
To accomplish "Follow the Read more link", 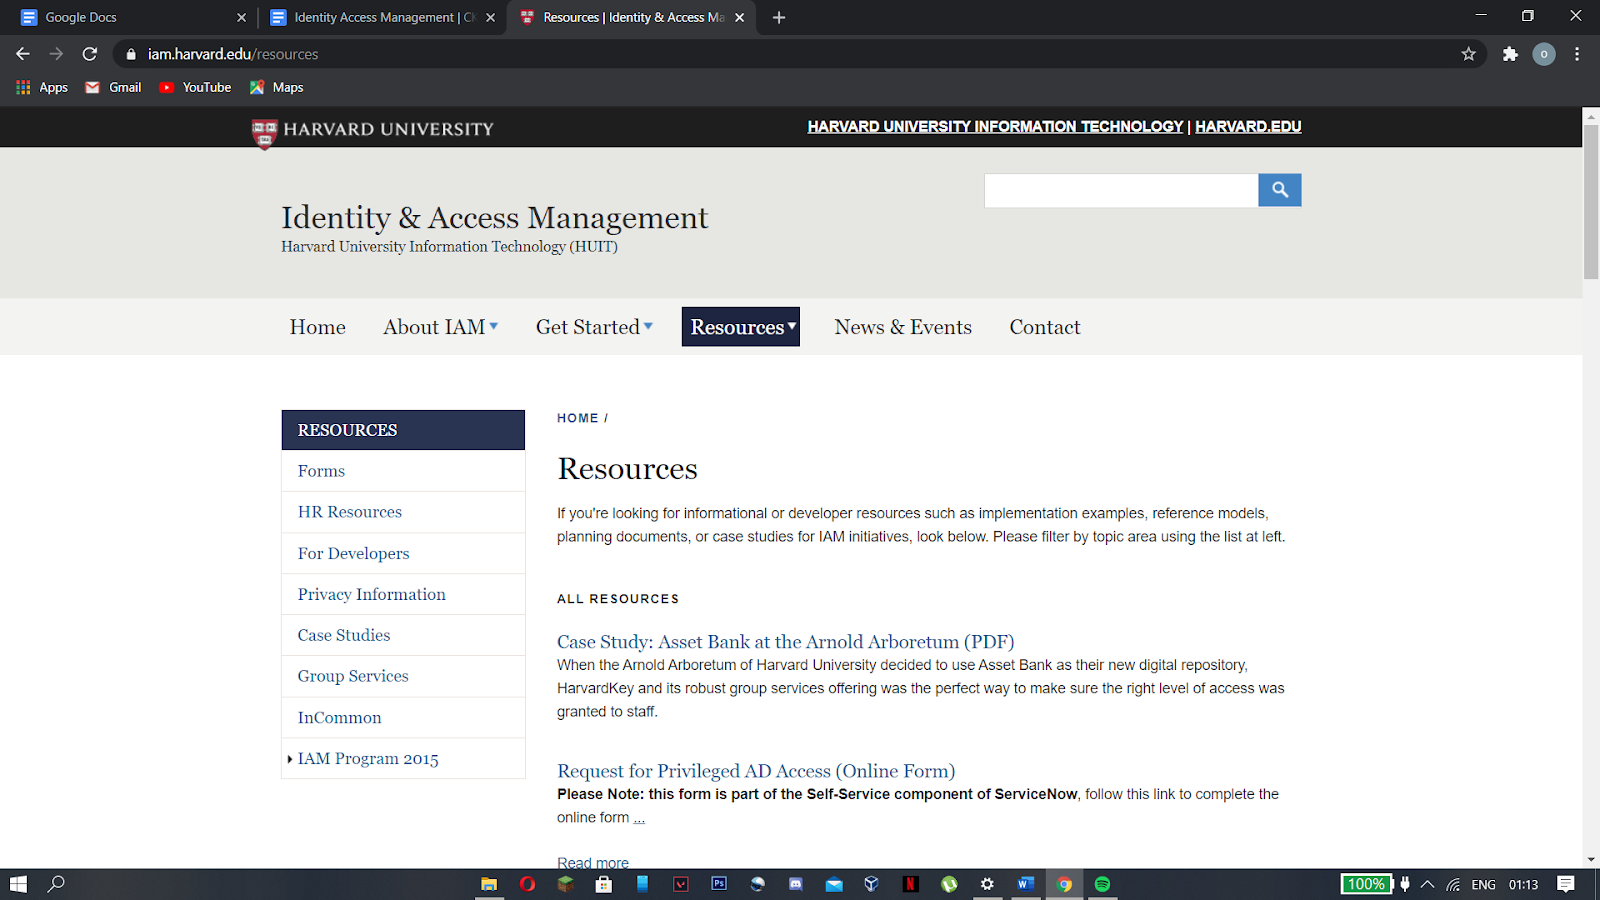I will (593, 862).
